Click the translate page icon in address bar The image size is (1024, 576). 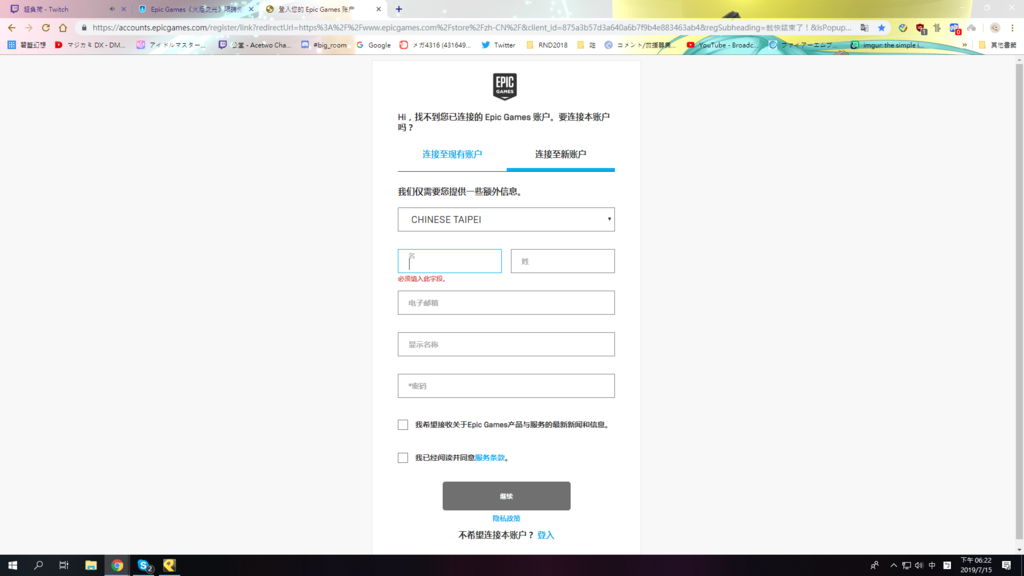click(x=865, y=28)
